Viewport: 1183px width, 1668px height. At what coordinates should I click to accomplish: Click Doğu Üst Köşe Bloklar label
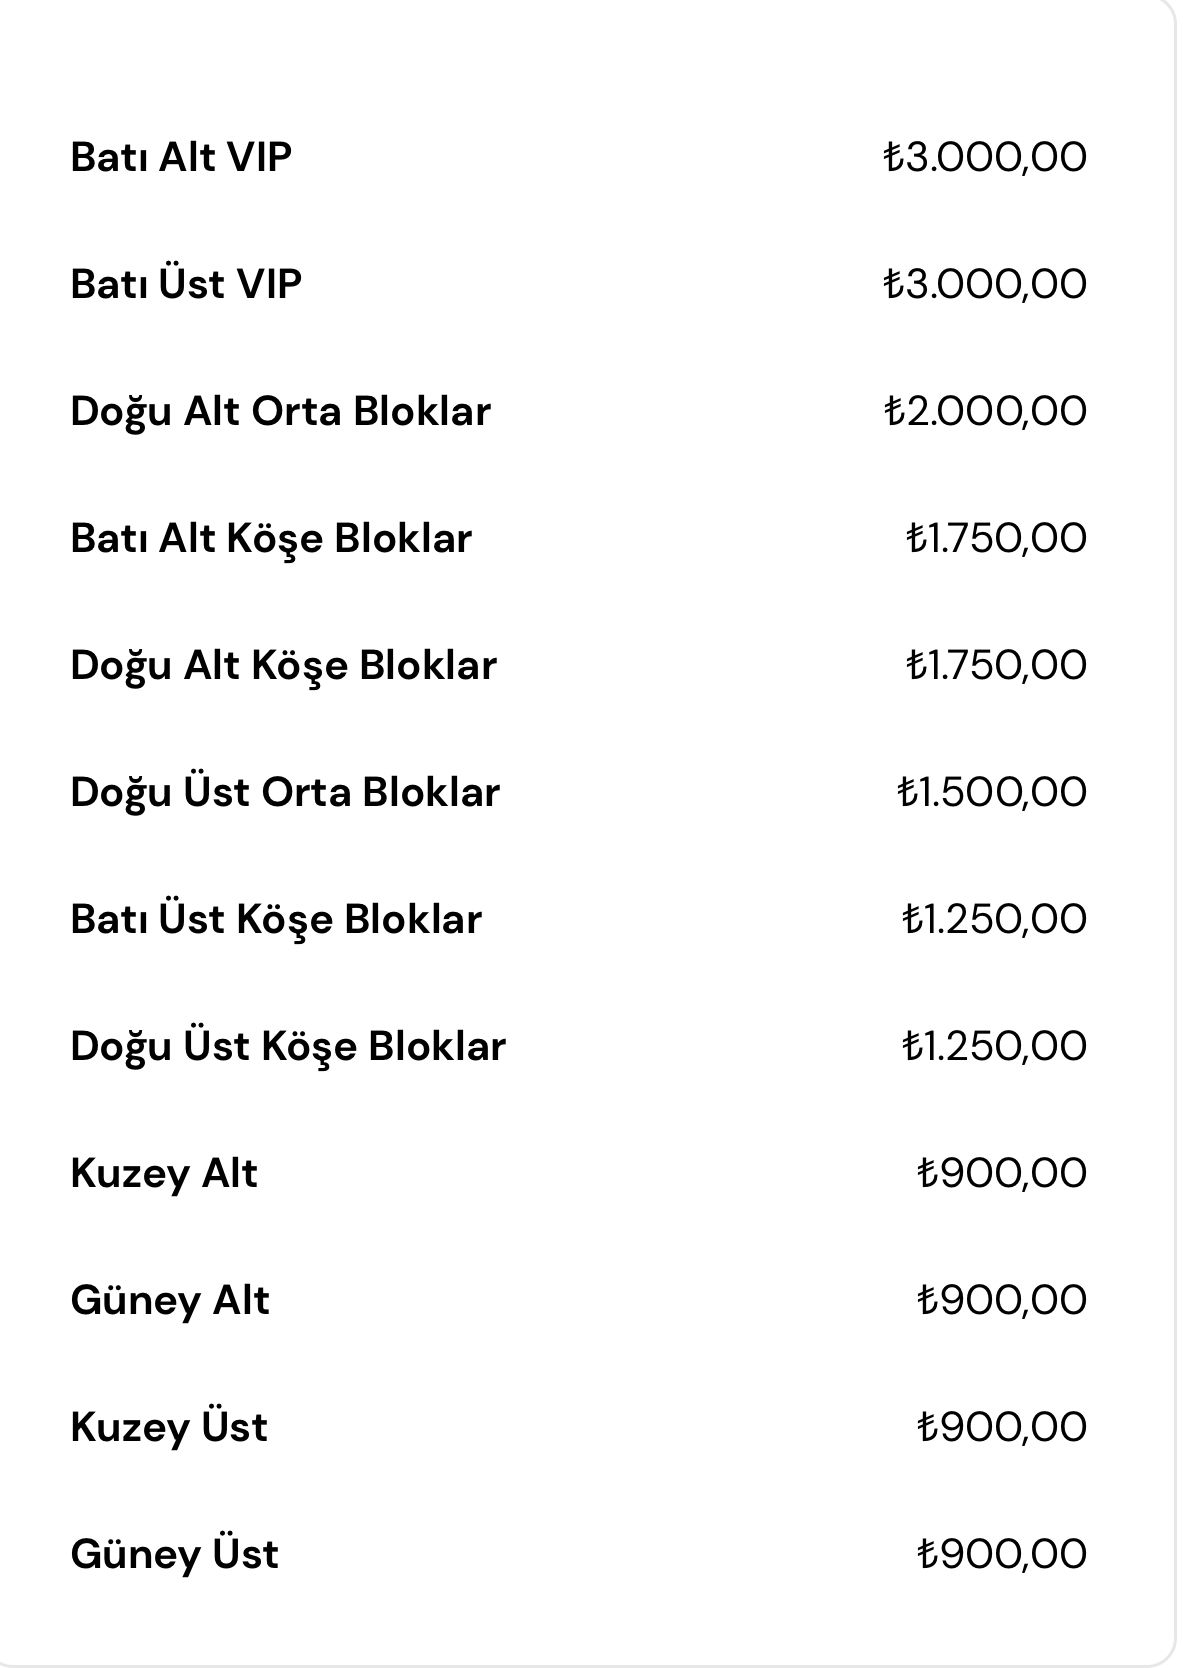[288, 1047]
